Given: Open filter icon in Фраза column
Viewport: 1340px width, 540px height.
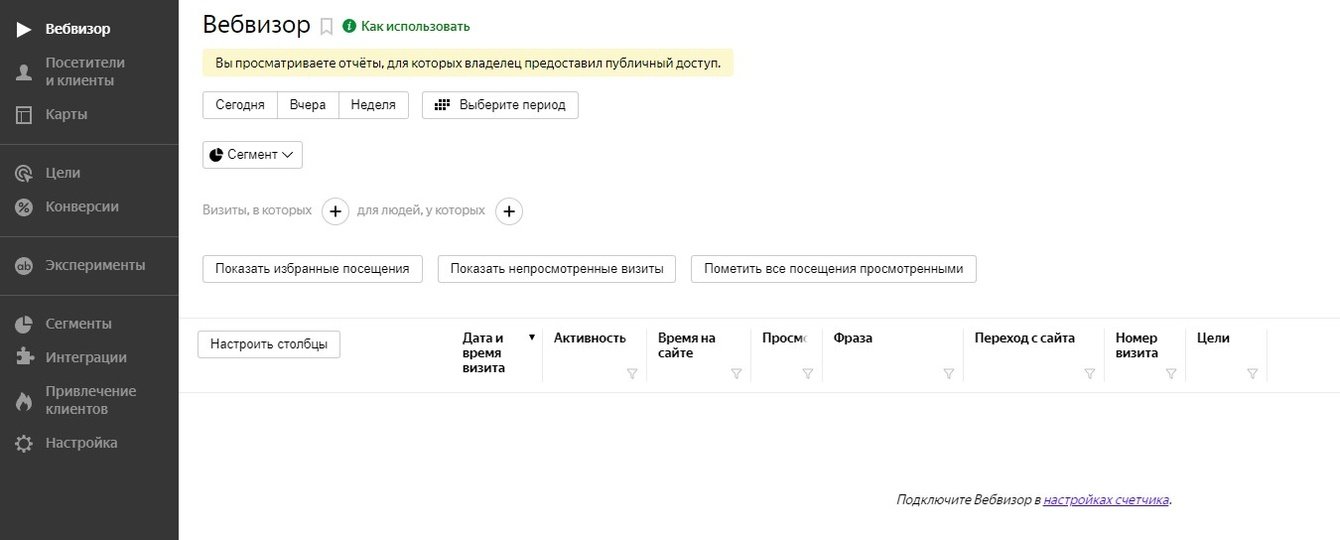Looking at the screenshot, I should 949,374.
